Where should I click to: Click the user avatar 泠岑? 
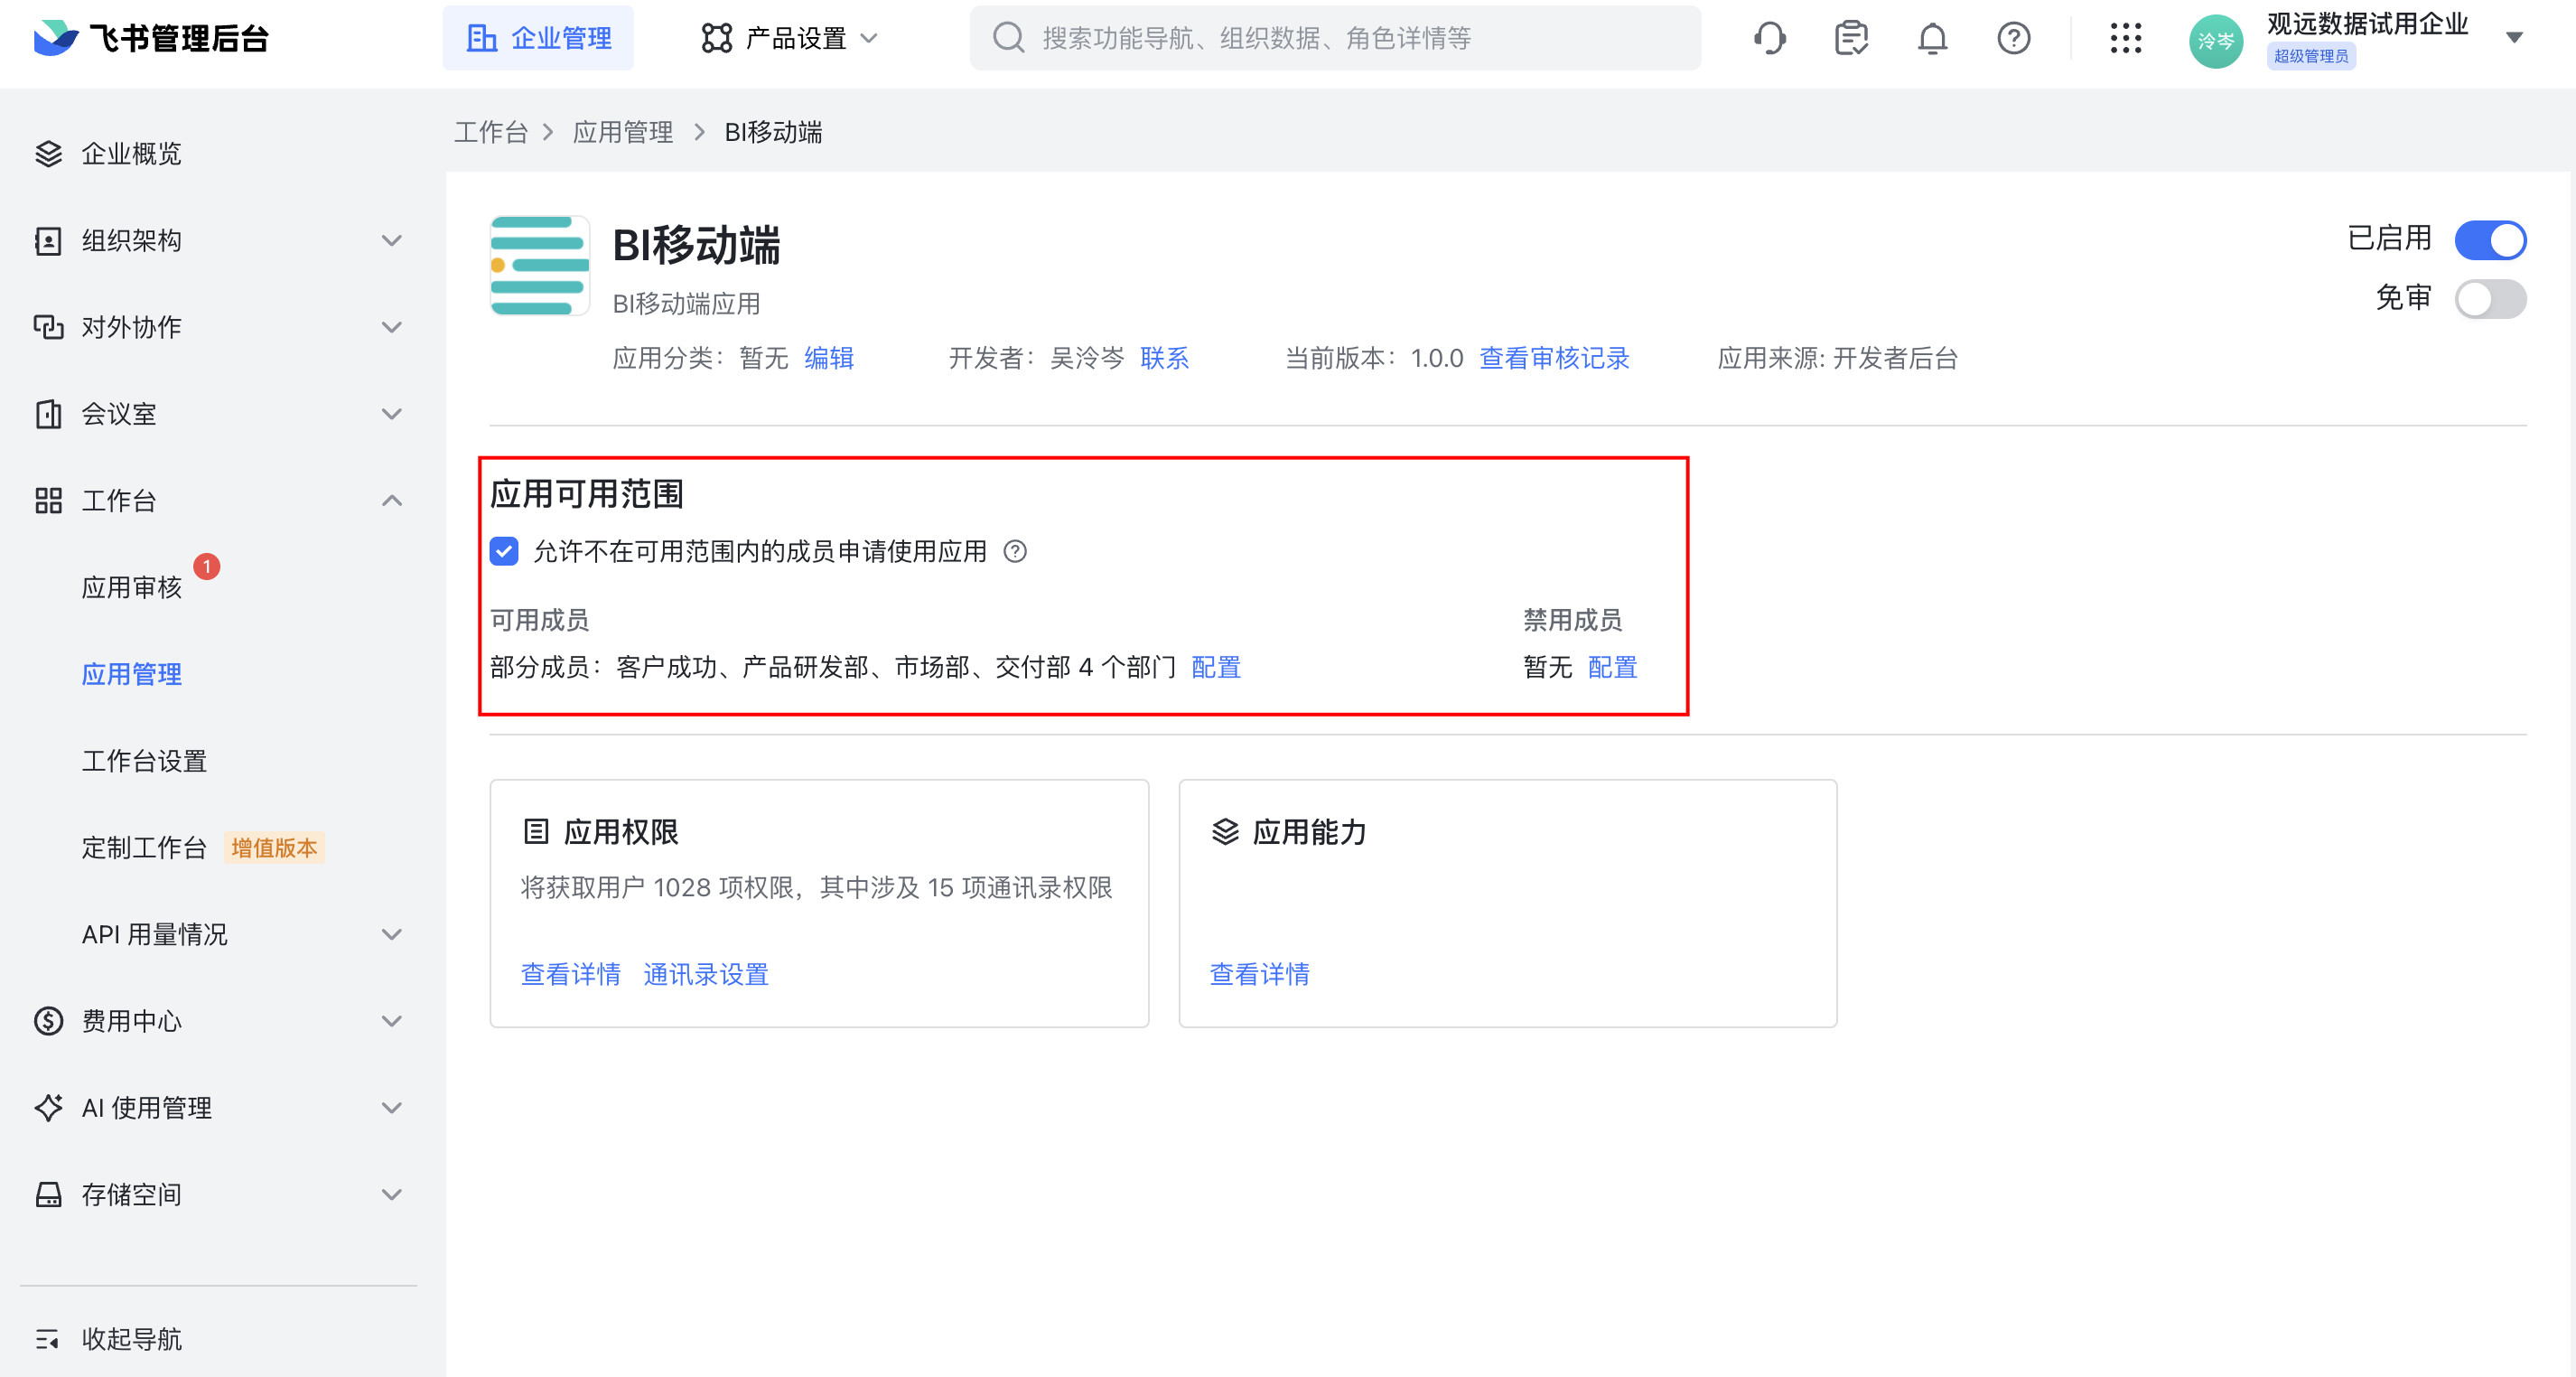tap(2215, 40)
